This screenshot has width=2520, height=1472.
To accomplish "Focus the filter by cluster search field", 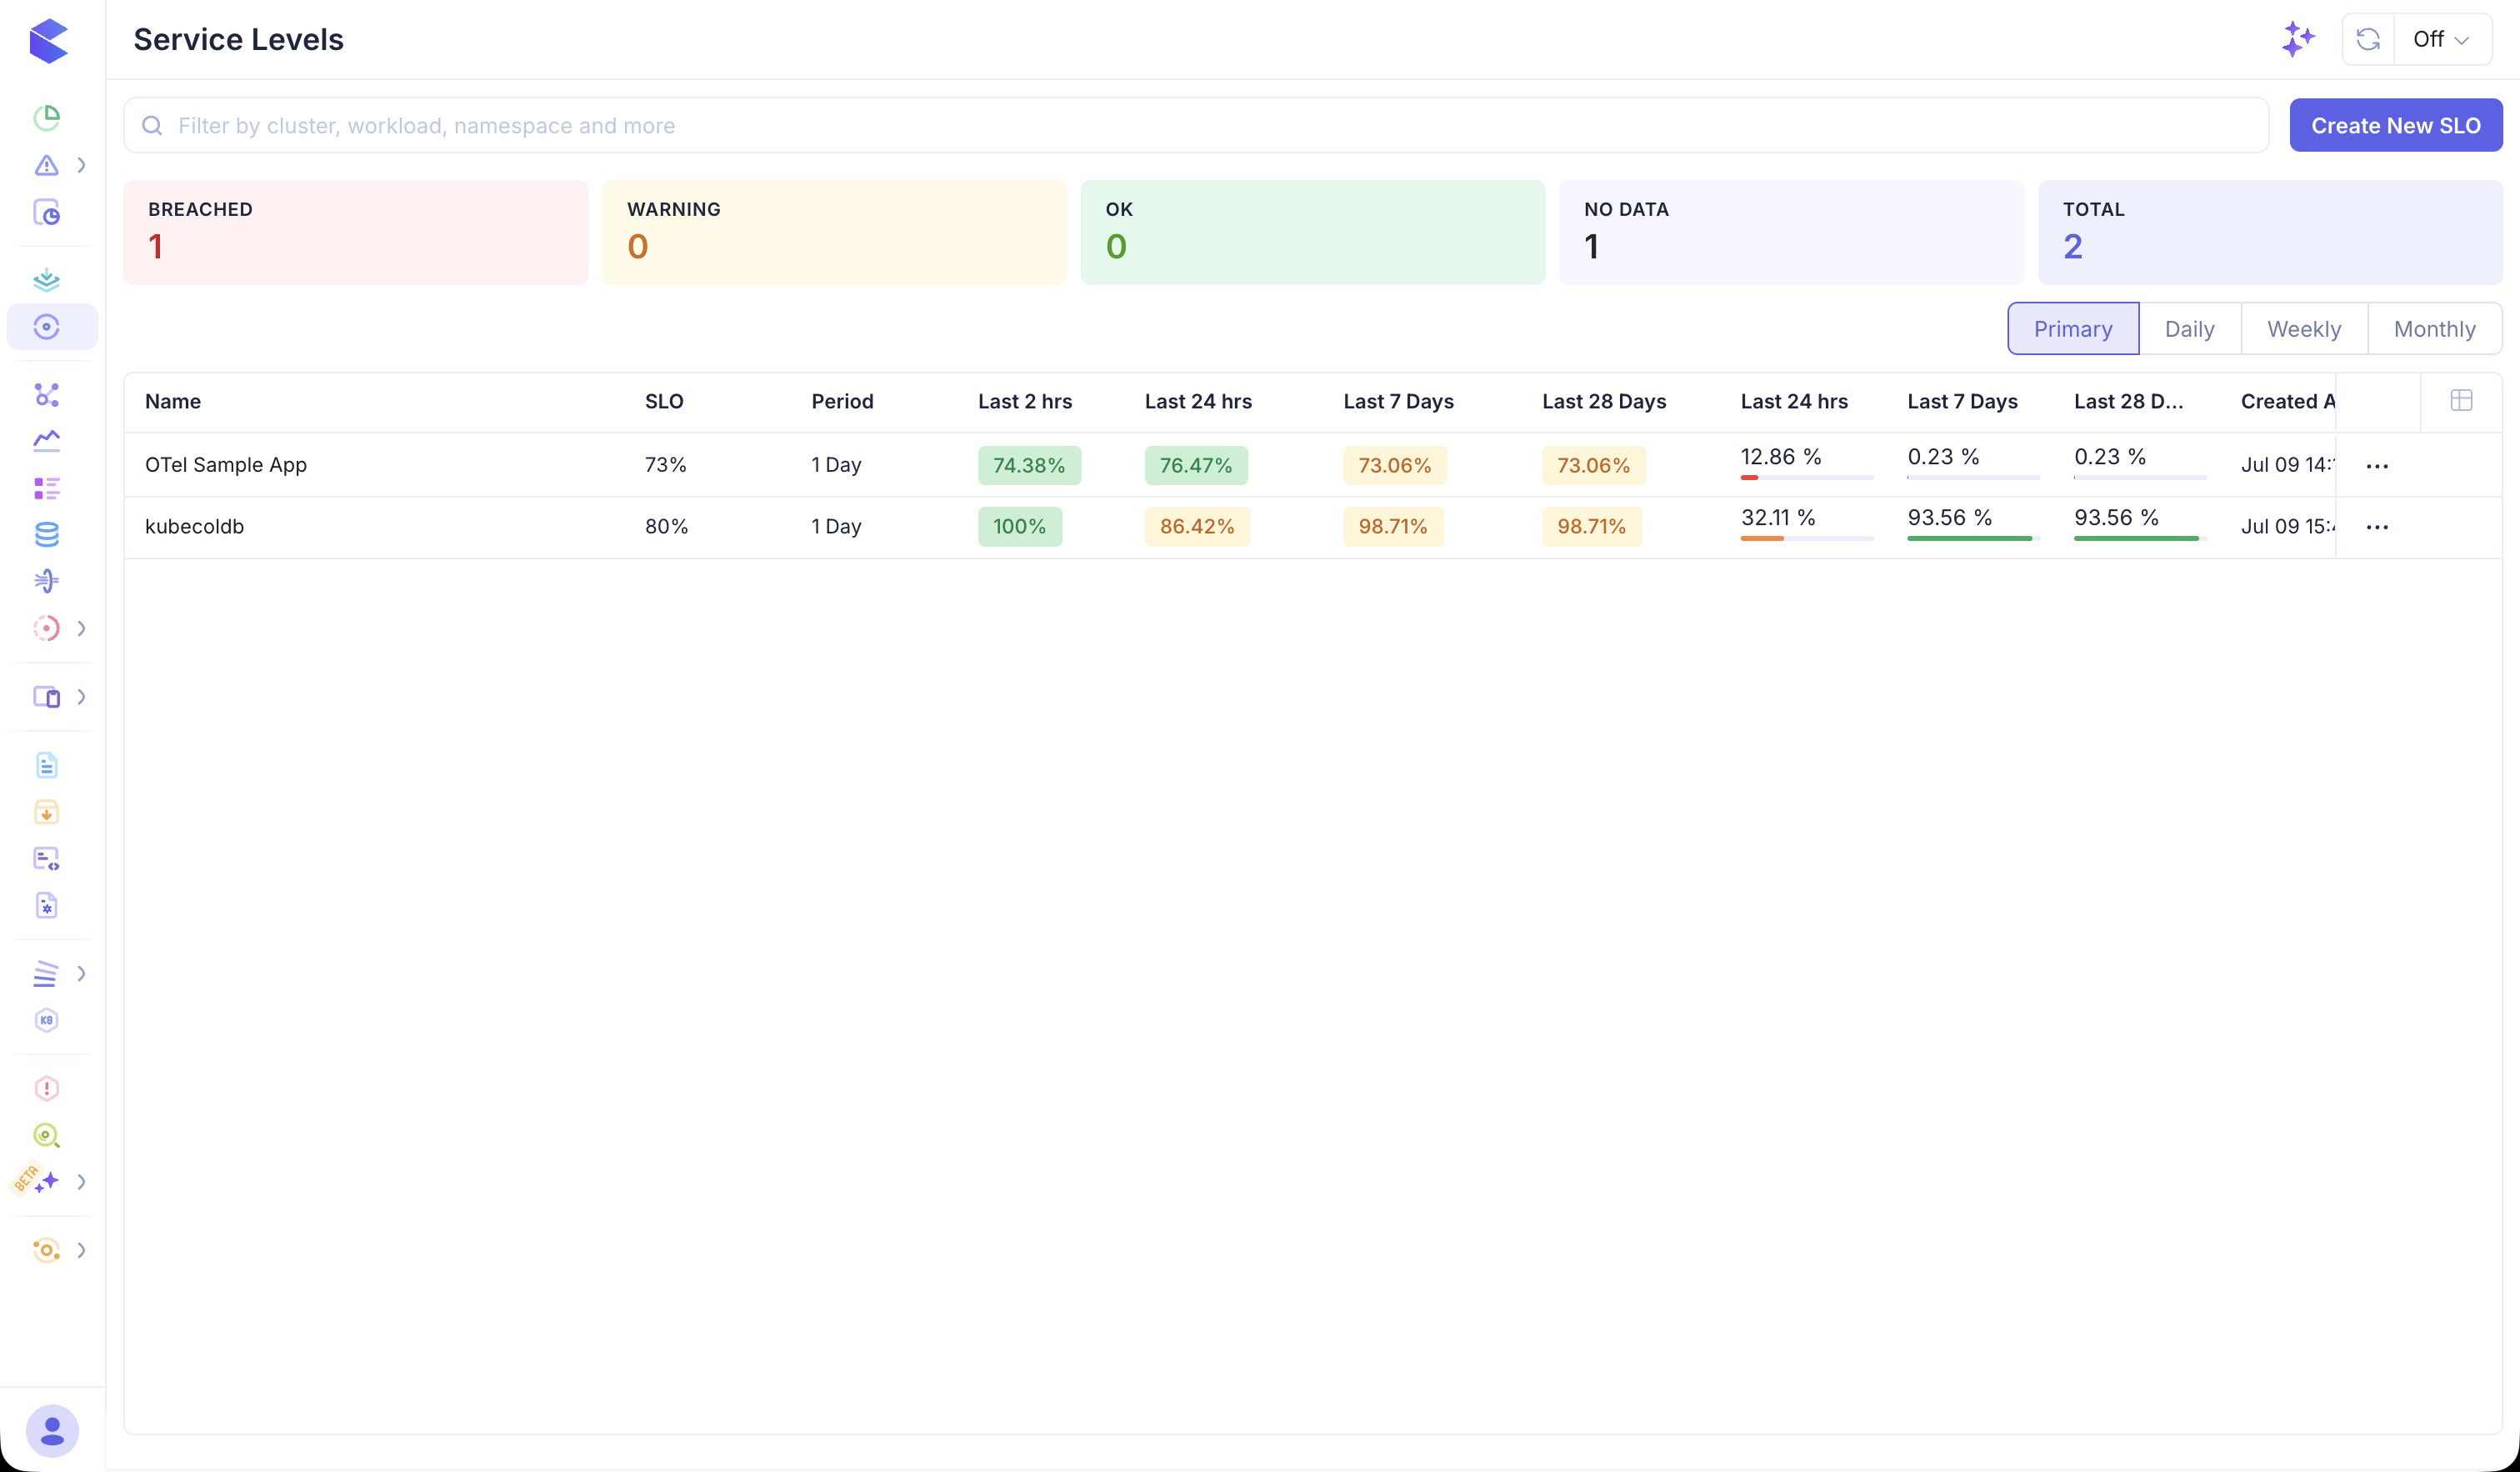I will (x=1196, y=125).
